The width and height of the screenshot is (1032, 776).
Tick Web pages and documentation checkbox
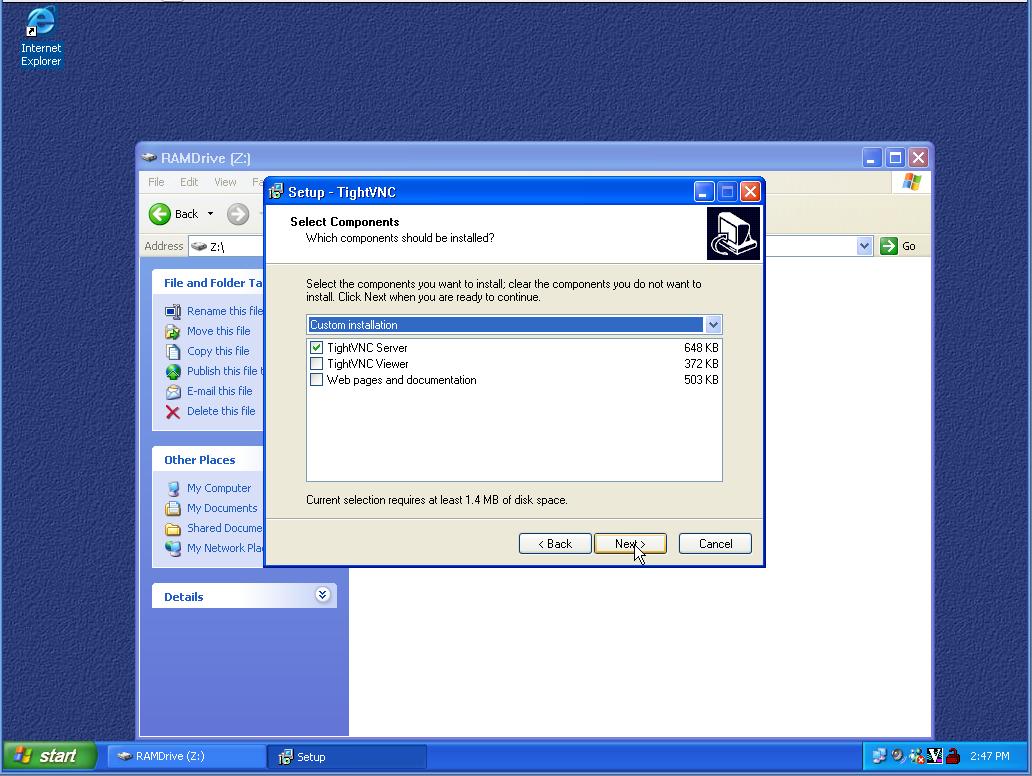coord(316,380)
